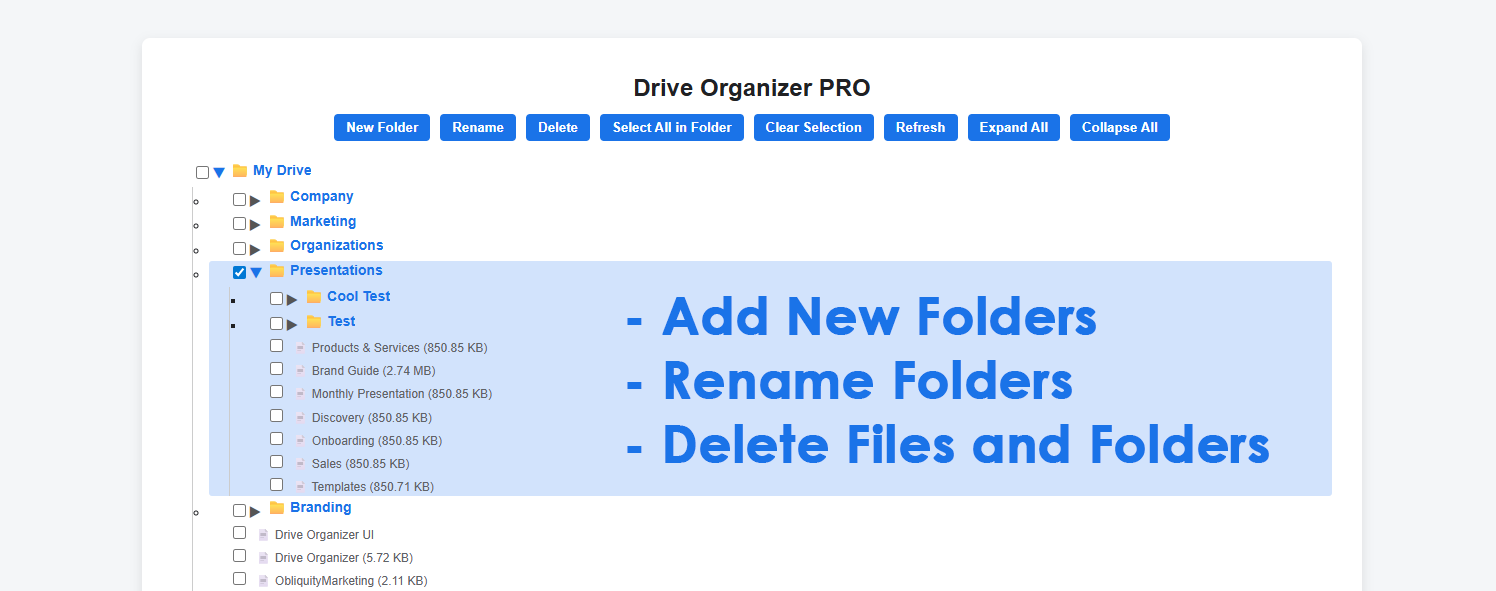Click the Drive Organizer UI file icon
1496x591 pixels.
(263, 535)
